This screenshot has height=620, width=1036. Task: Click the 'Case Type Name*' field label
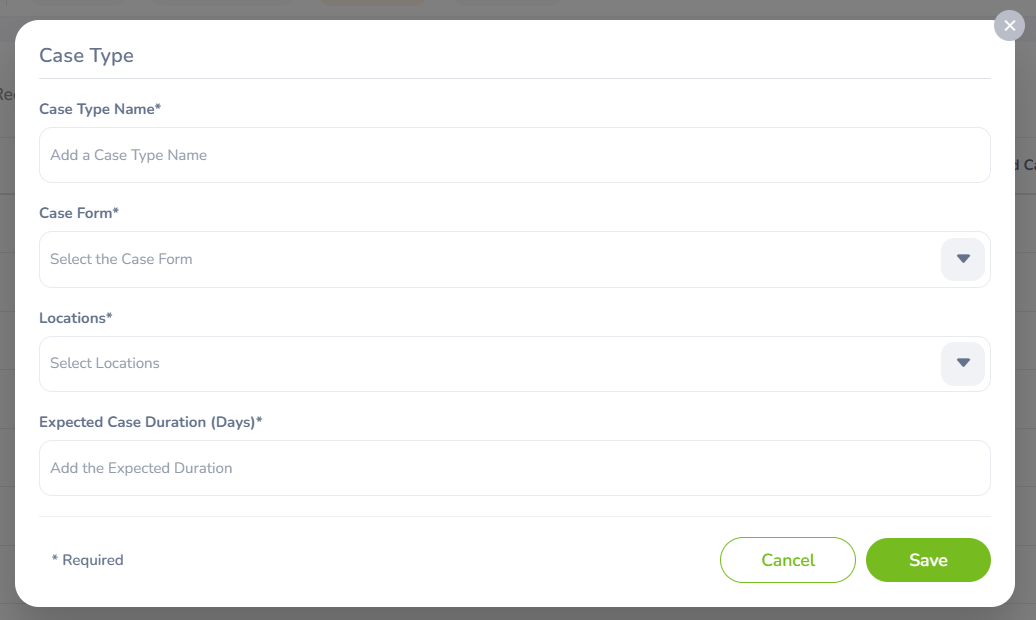[x=100, y=109]
